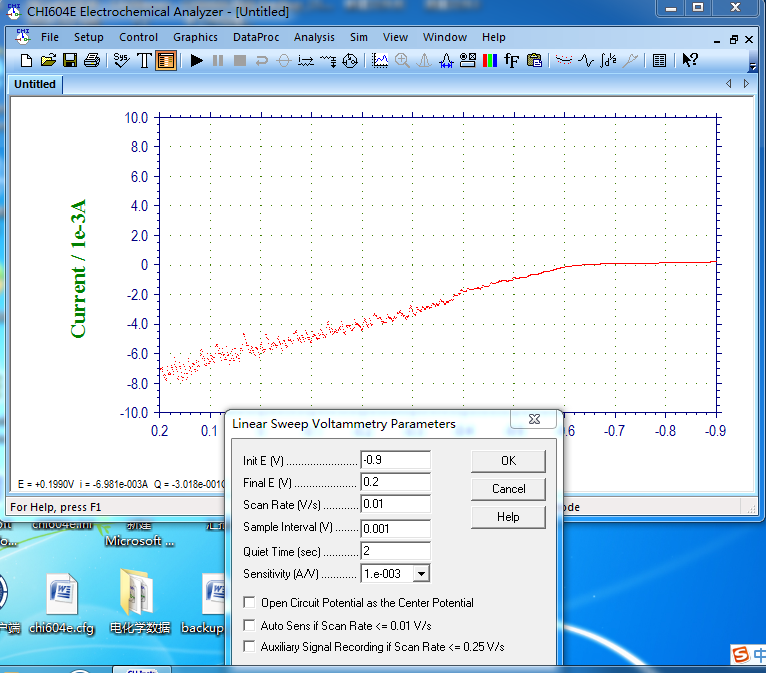766x673 pixels.
Task: Select the Untitled document tab
Action: [x=35, y=84]
